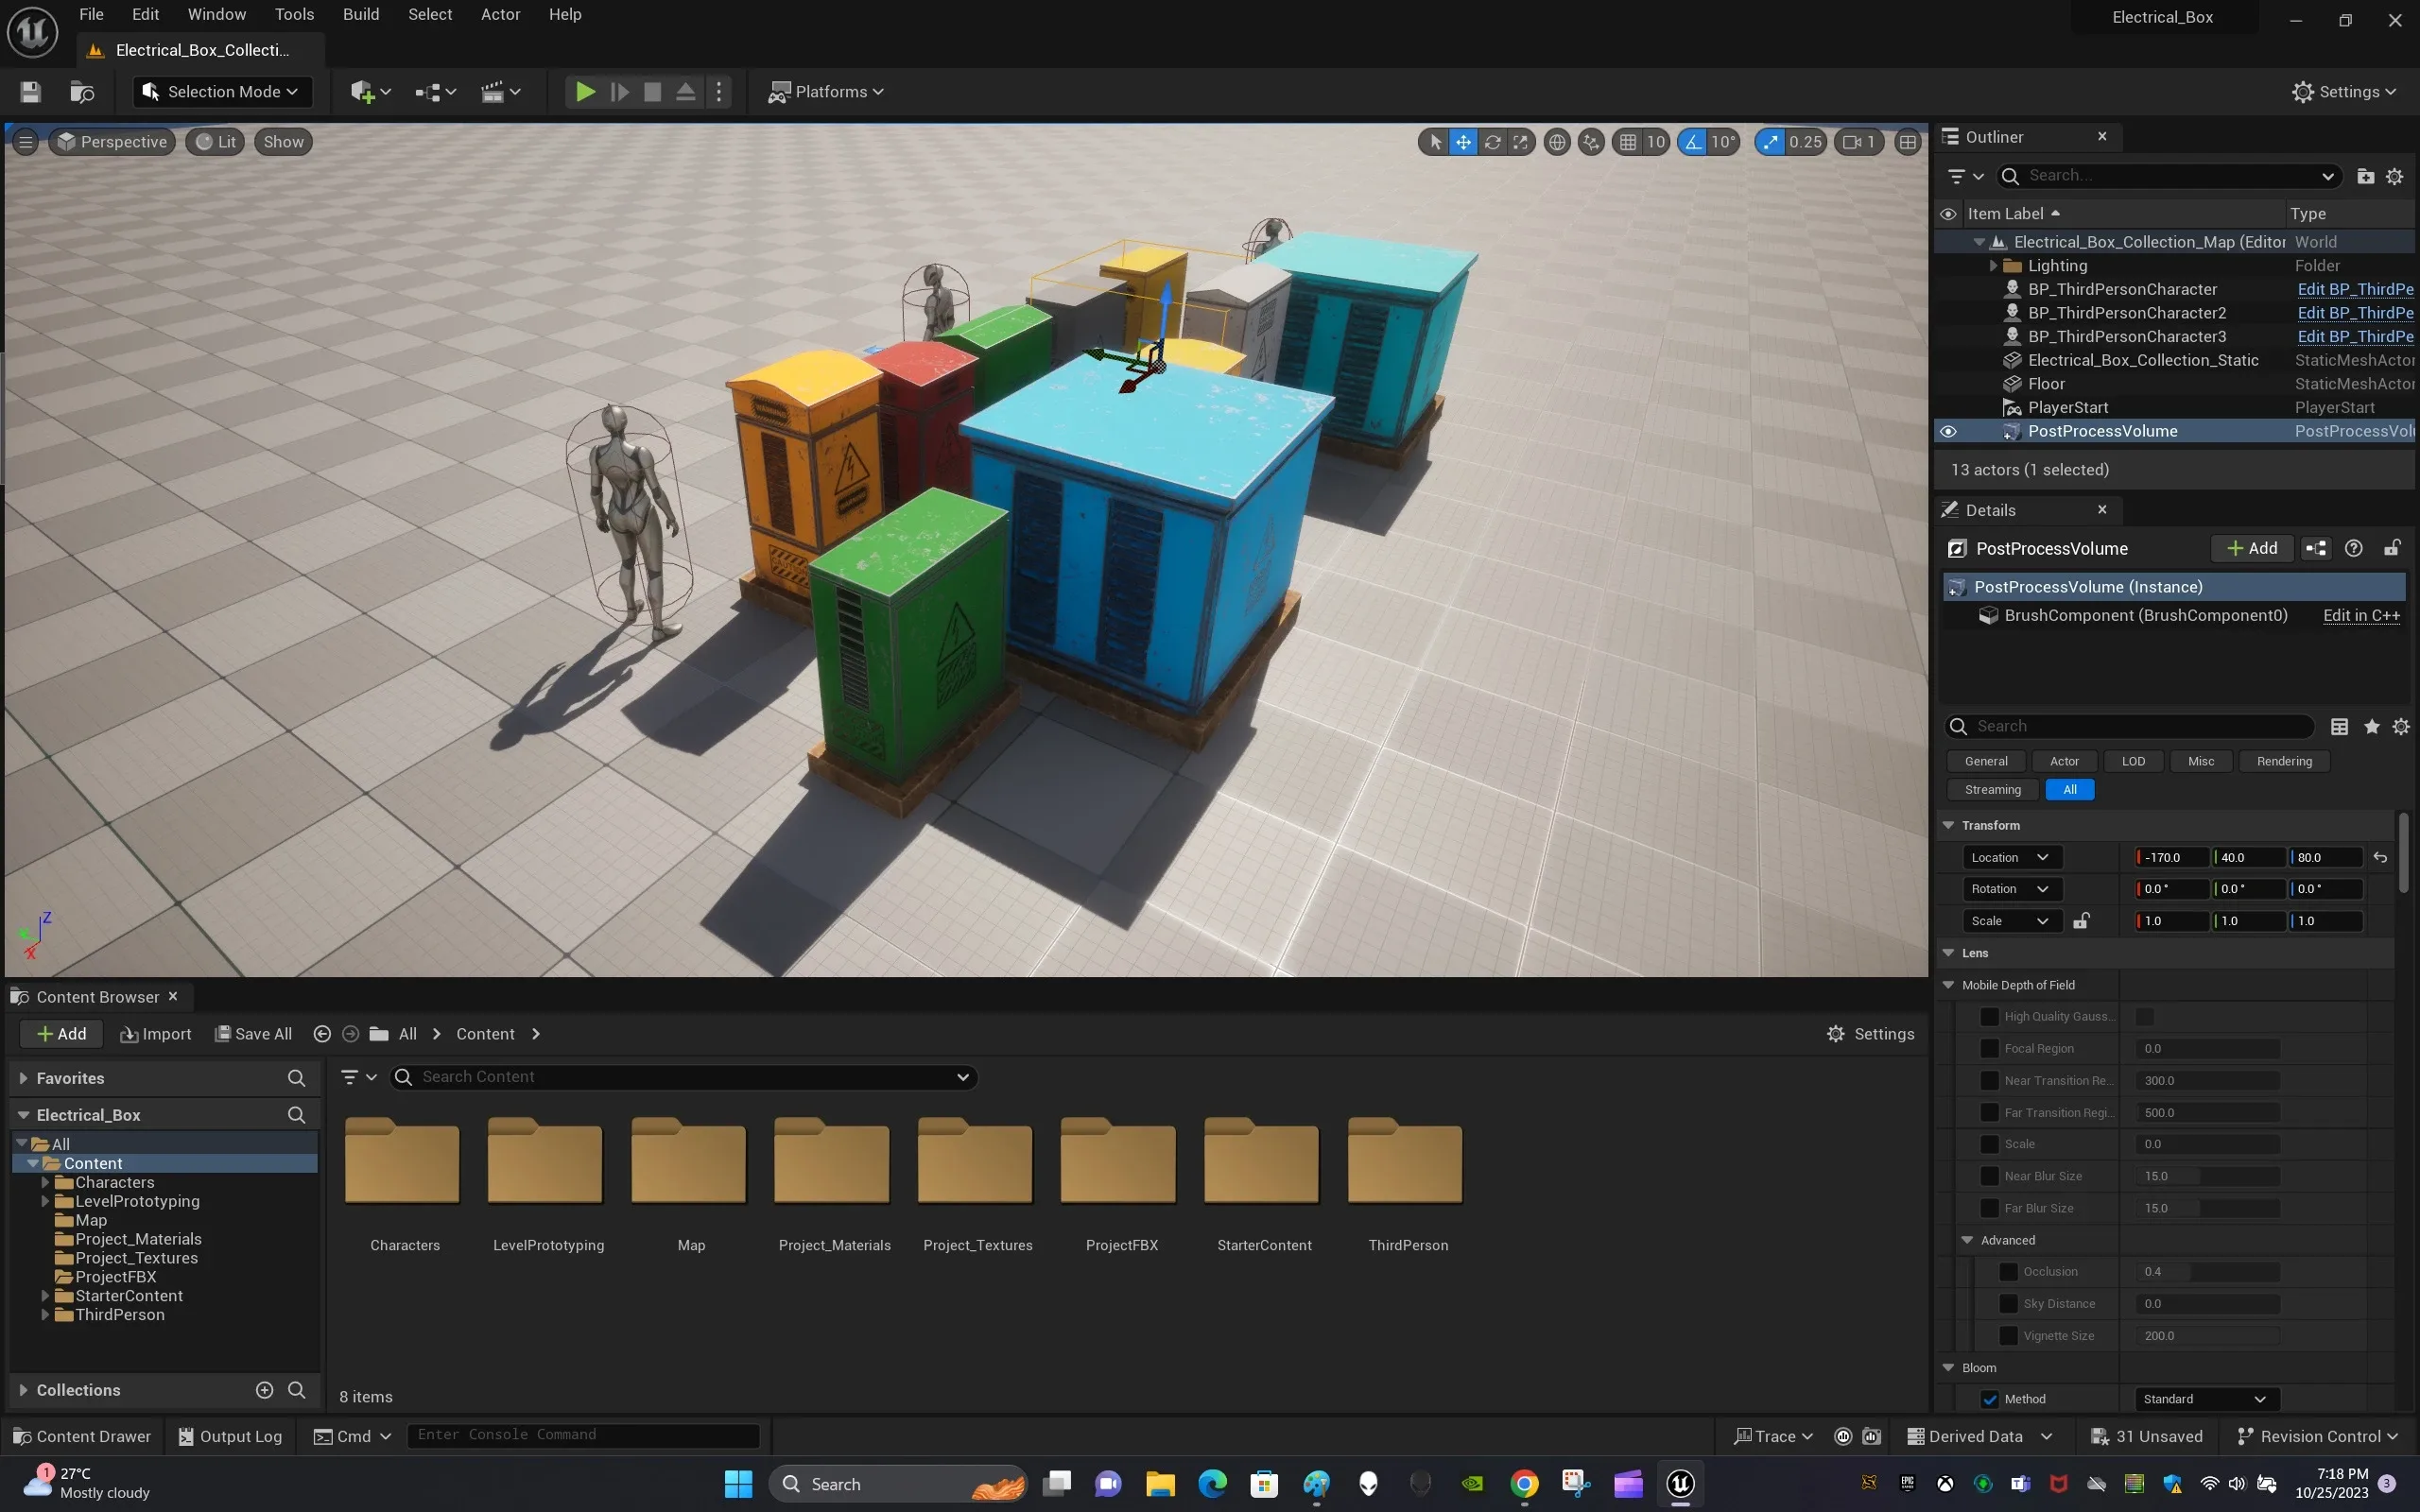Open Lit view mode menu
The image size is (2420, 1512).
[x=216, y=142]
